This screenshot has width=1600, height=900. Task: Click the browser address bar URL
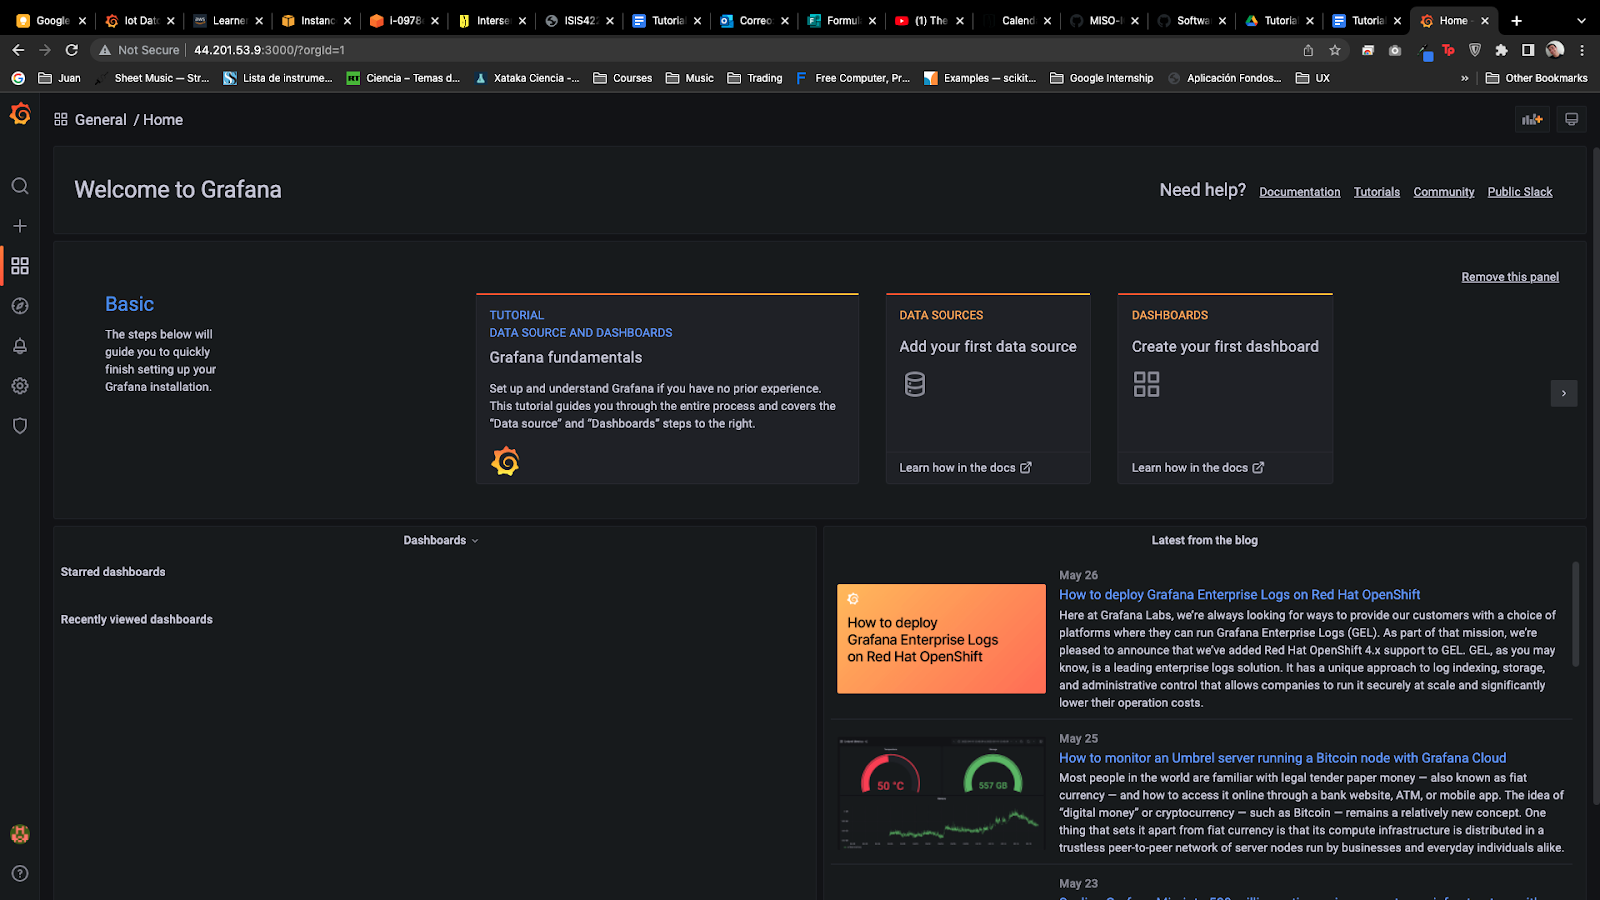click(269, 50)
